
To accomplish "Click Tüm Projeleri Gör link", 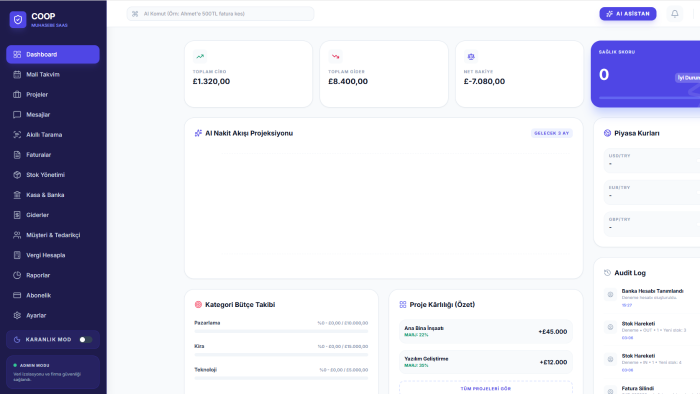I will [x=486, y=388].
